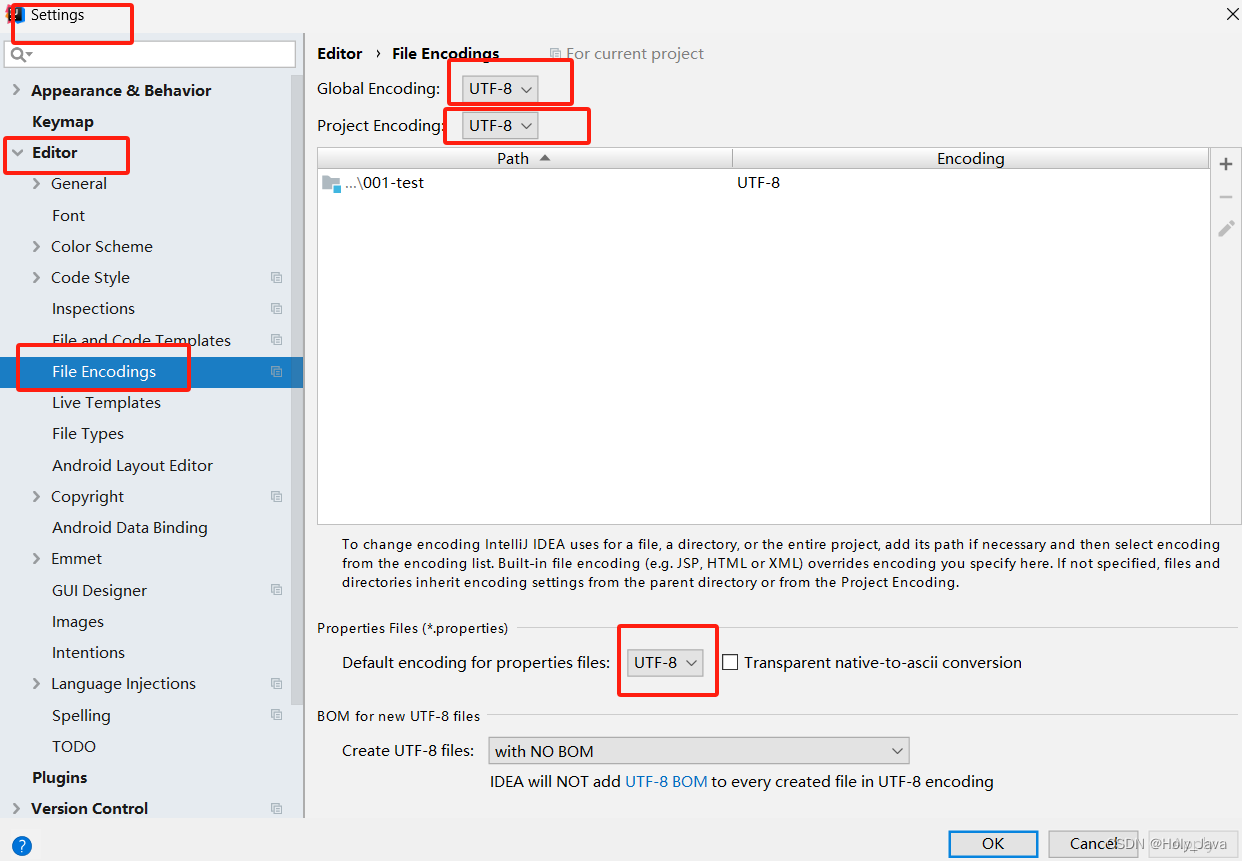Click the search magnifier icon in search box
Viewport: 1242px width, 861px height.
(21, 54)
